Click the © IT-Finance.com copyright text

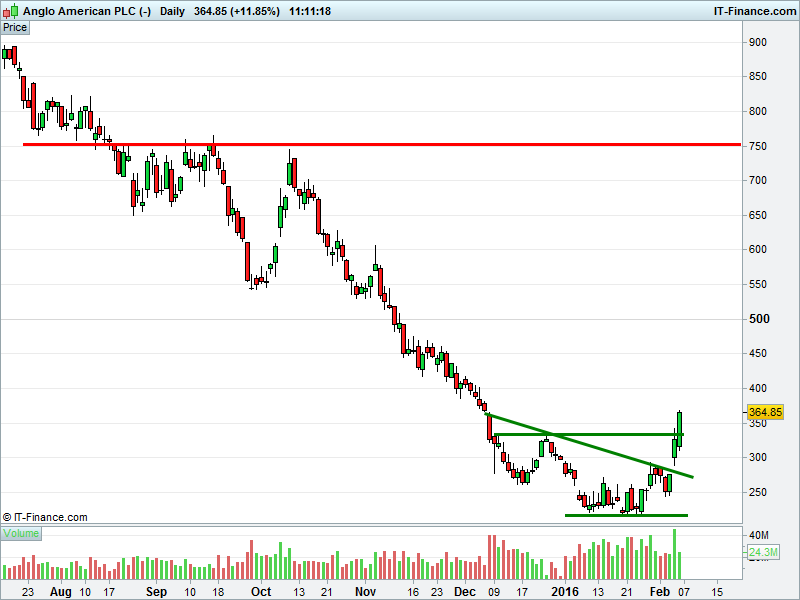click(x=45, y=518)
